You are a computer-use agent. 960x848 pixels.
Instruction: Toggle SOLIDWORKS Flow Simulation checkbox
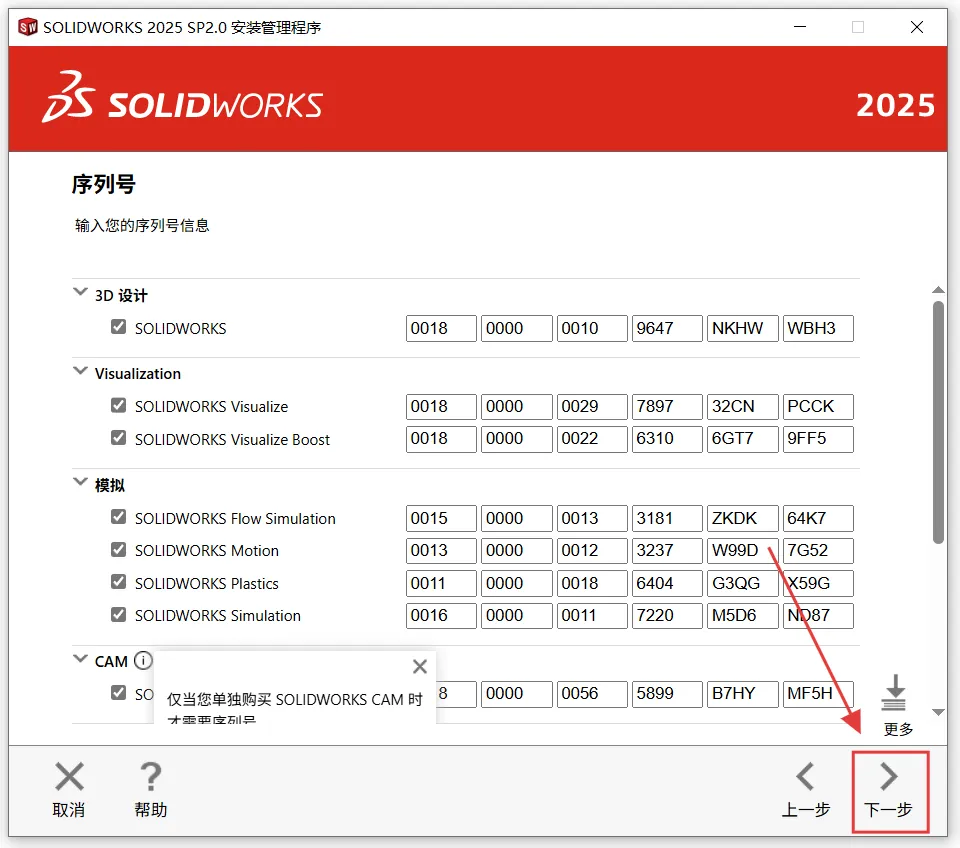point(118,517)
